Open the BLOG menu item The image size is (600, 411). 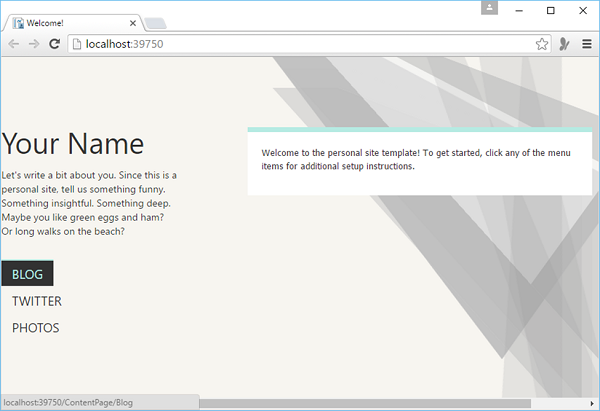(27, 274)
